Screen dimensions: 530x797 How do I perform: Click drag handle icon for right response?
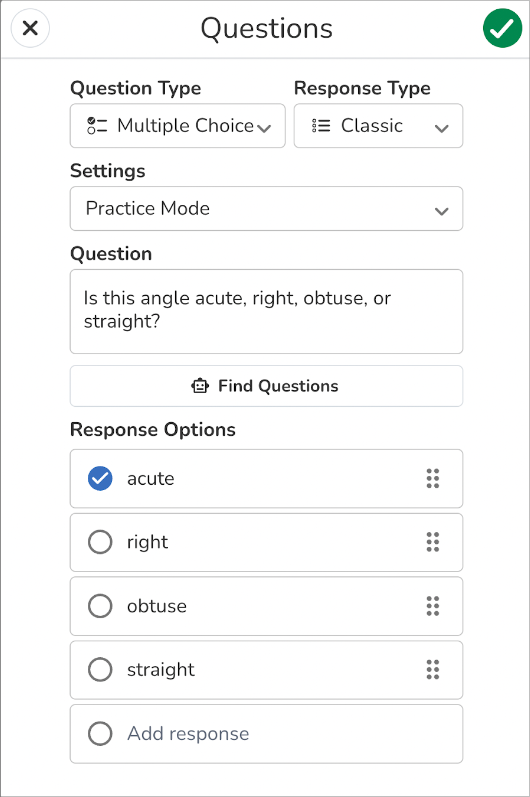pos(433,542)
